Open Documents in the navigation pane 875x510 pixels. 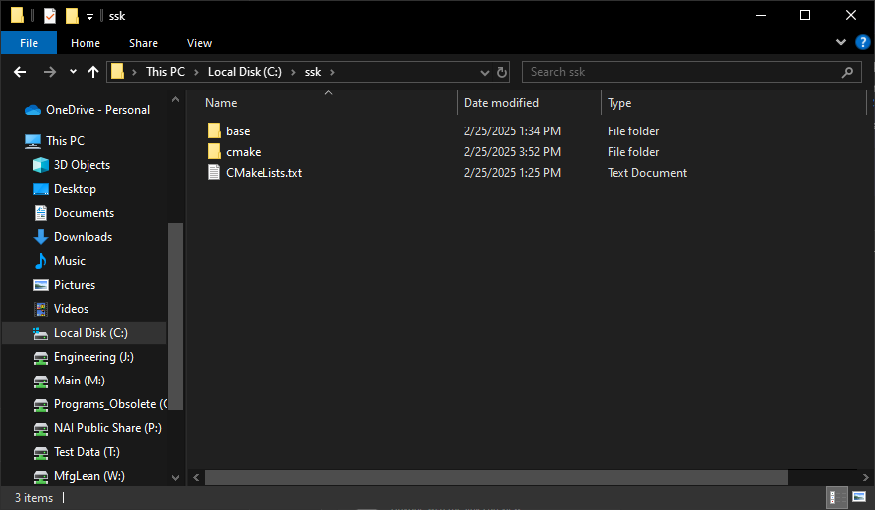(84, 213)
